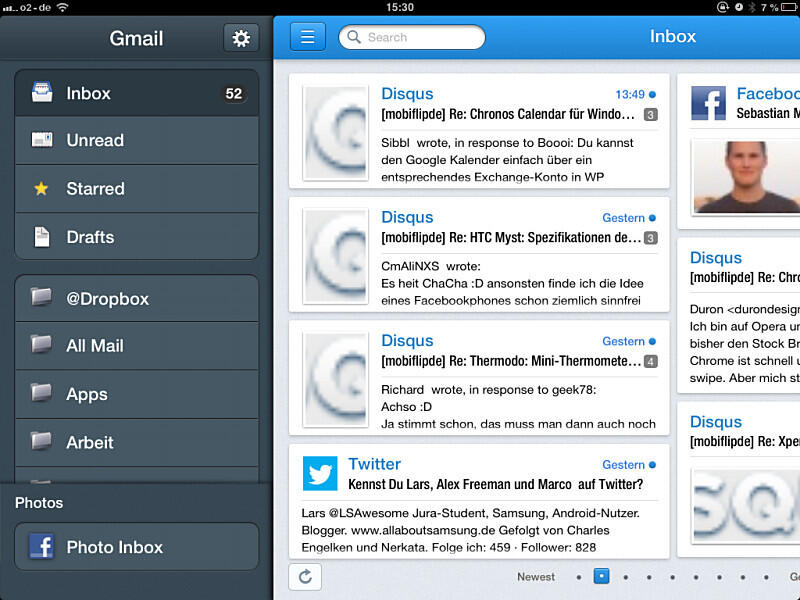Click the Facebook icon in Photo Inbox
The image size is (800, 600).
(42, 546)
